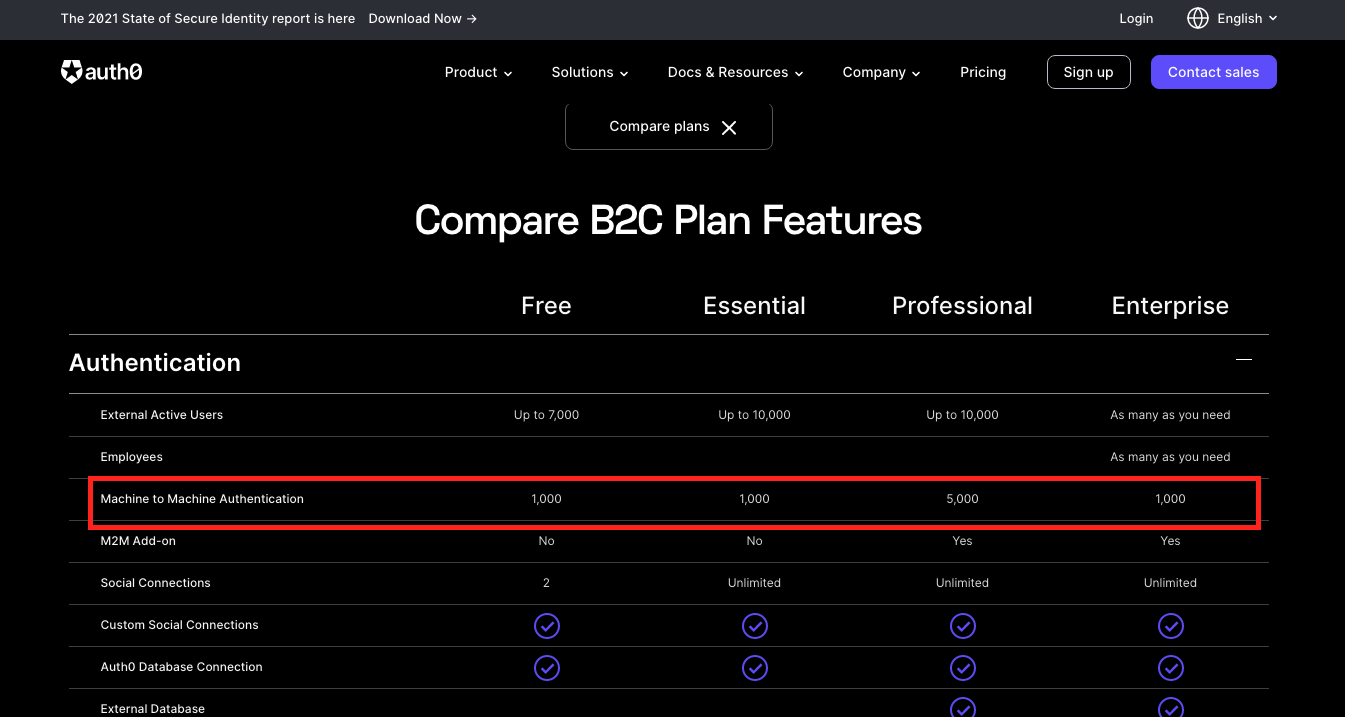Click Professional plan Custom Social Connections checkmark
This screenshot has width=1345, height=717.
click(962, 626)
